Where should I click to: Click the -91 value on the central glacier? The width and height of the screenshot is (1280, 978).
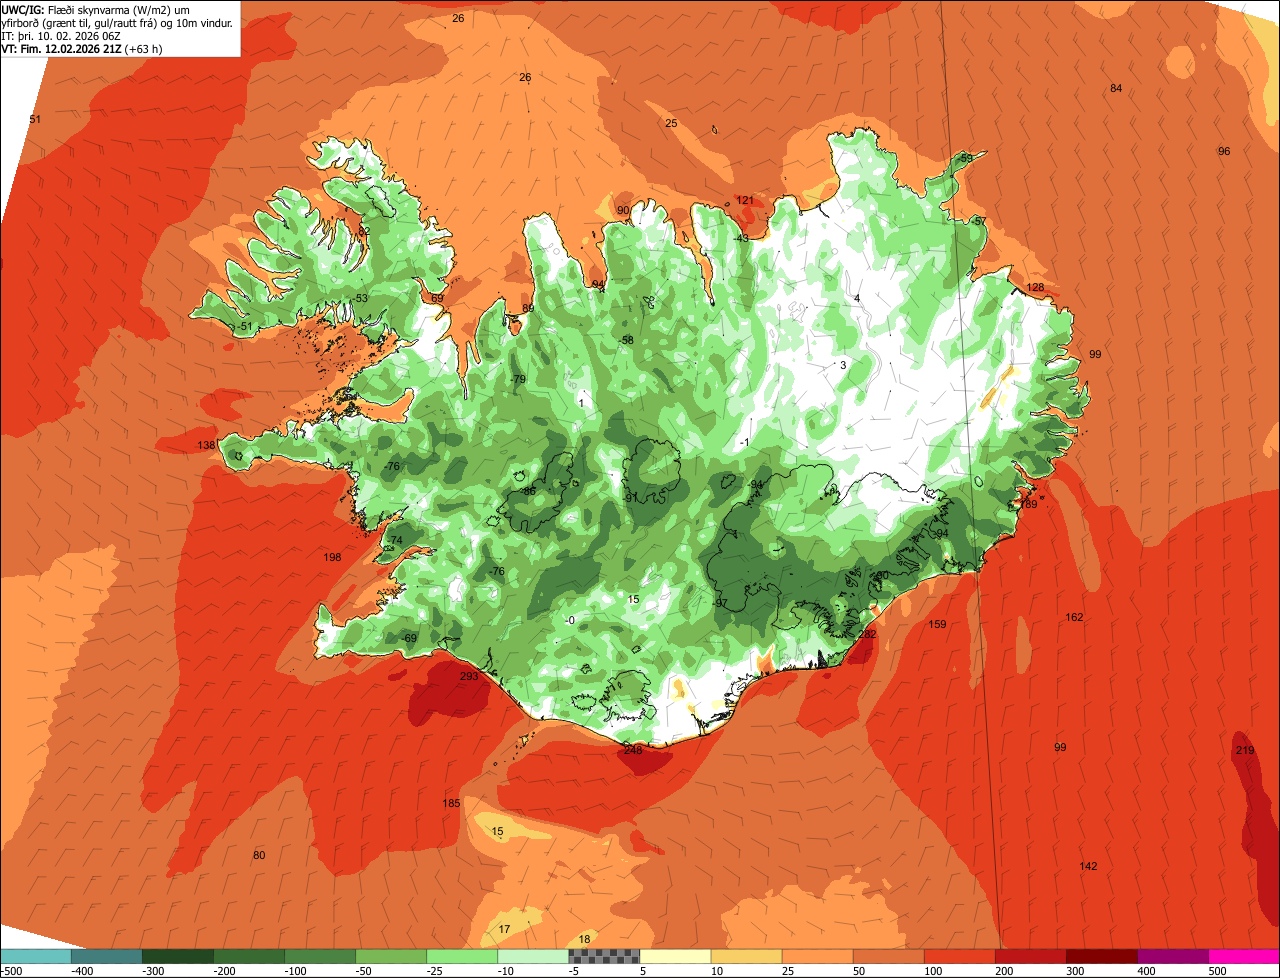pyautogui.click(x=629, y=498)
